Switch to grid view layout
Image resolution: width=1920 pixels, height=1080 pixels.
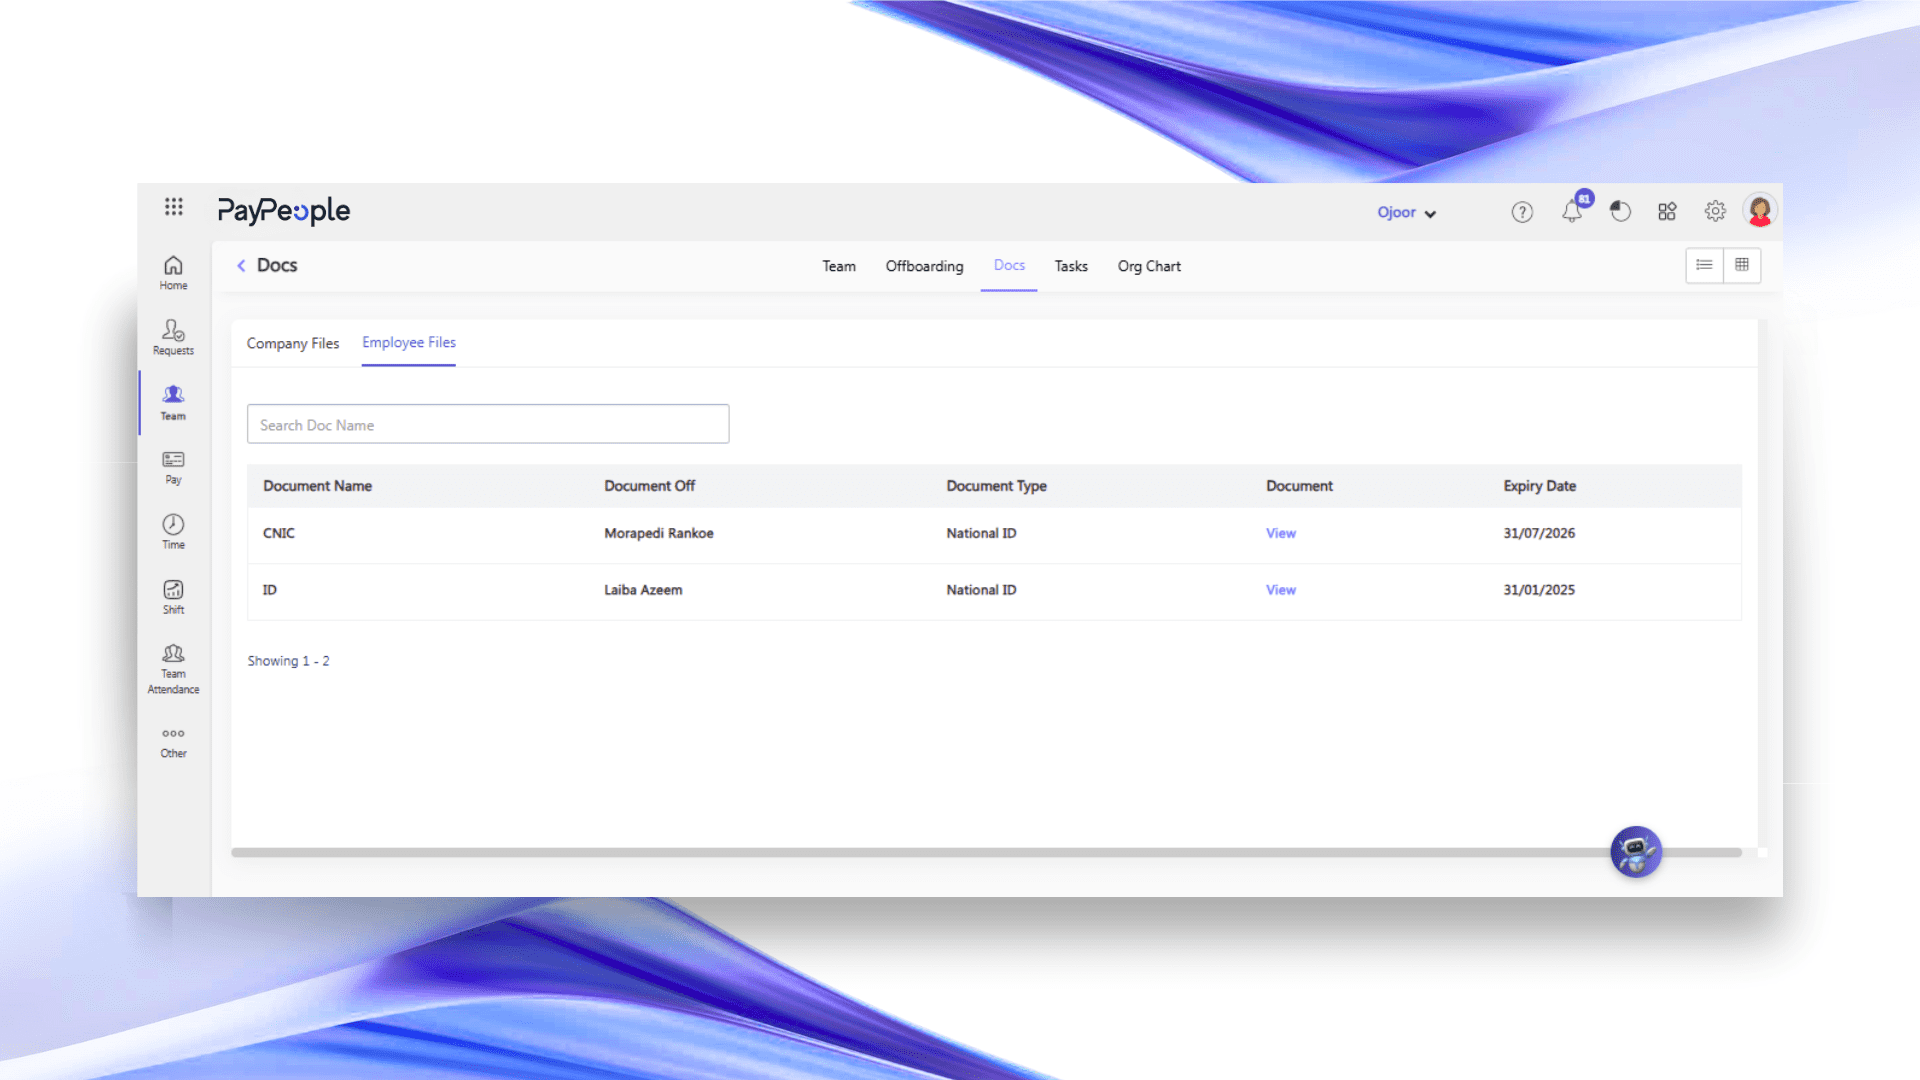[1742, 265]
